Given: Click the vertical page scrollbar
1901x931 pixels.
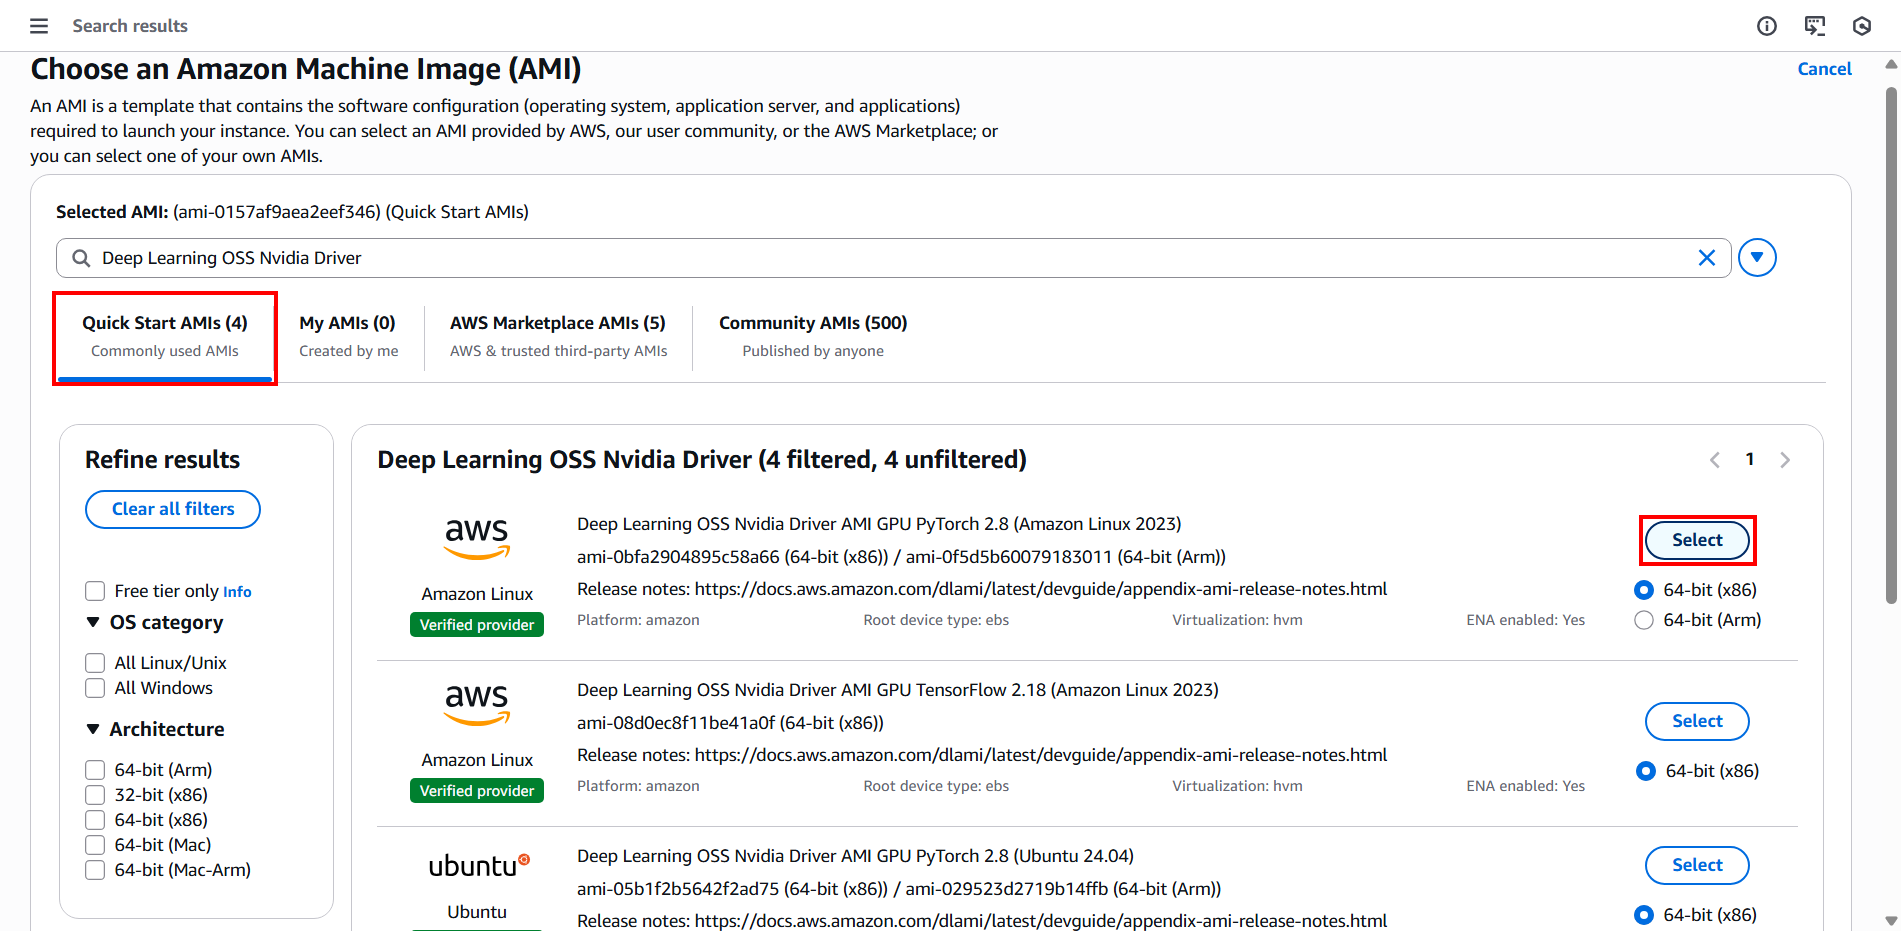Looking at the screenshot, I should [1891, 345].
